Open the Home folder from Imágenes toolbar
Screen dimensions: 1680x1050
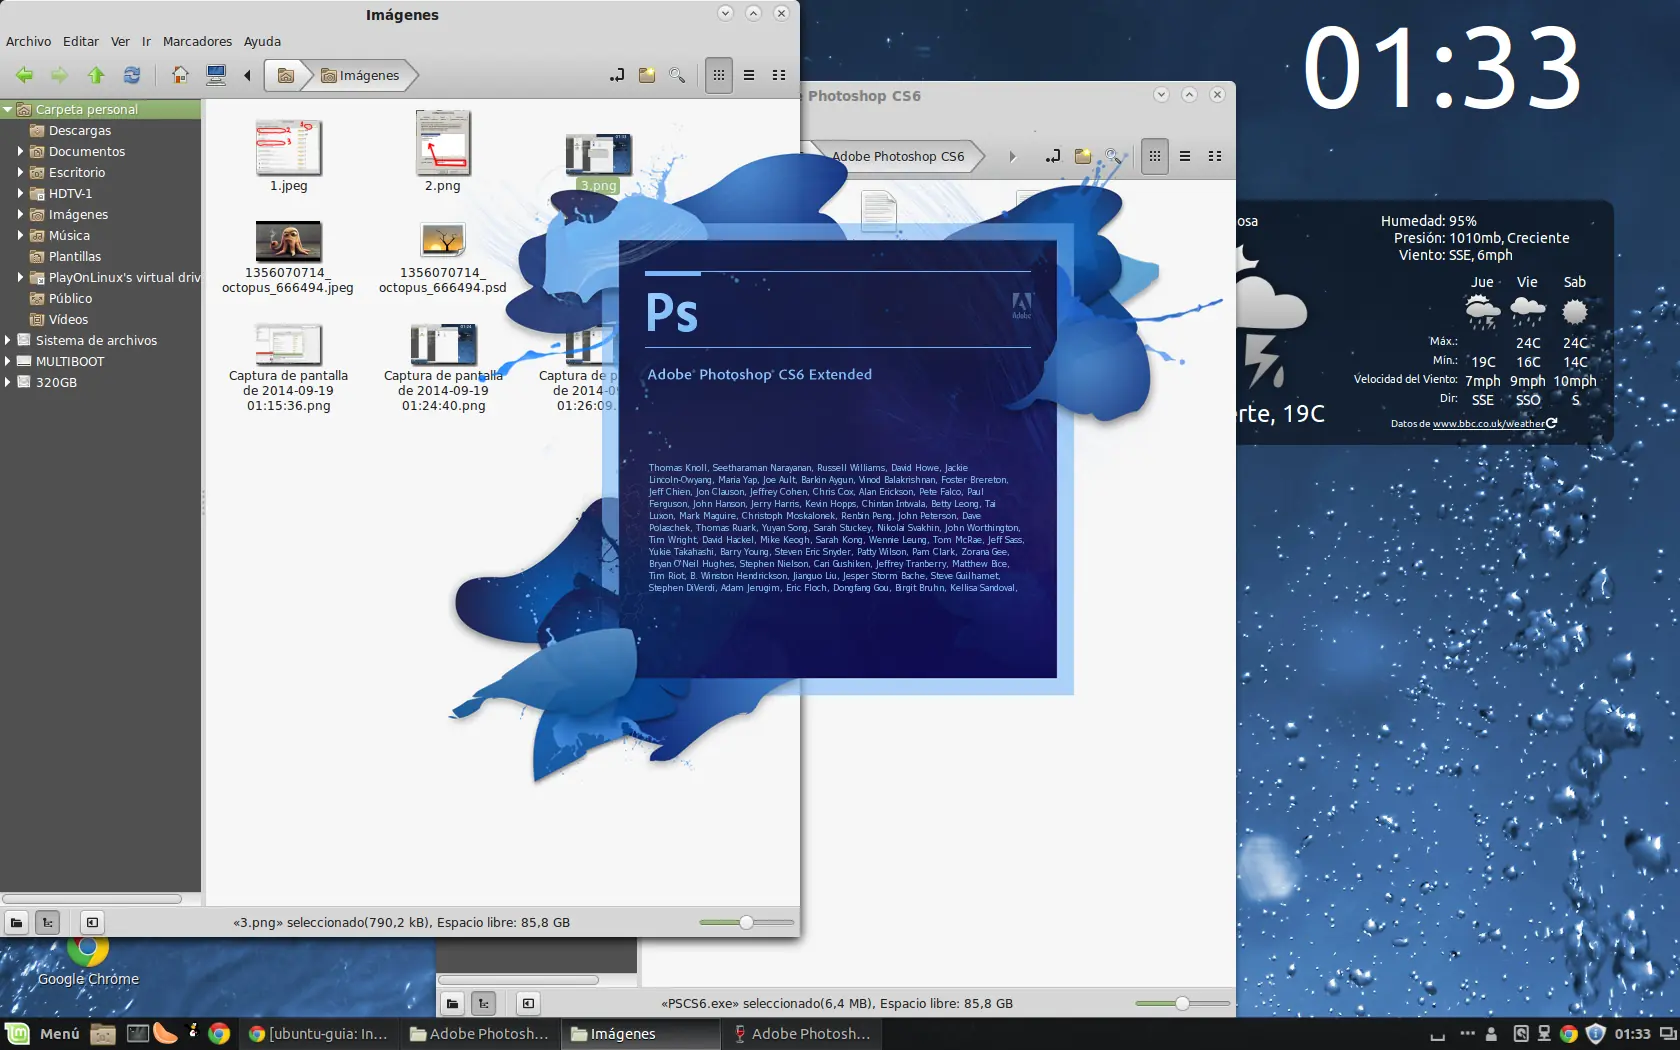click(180, 75)
